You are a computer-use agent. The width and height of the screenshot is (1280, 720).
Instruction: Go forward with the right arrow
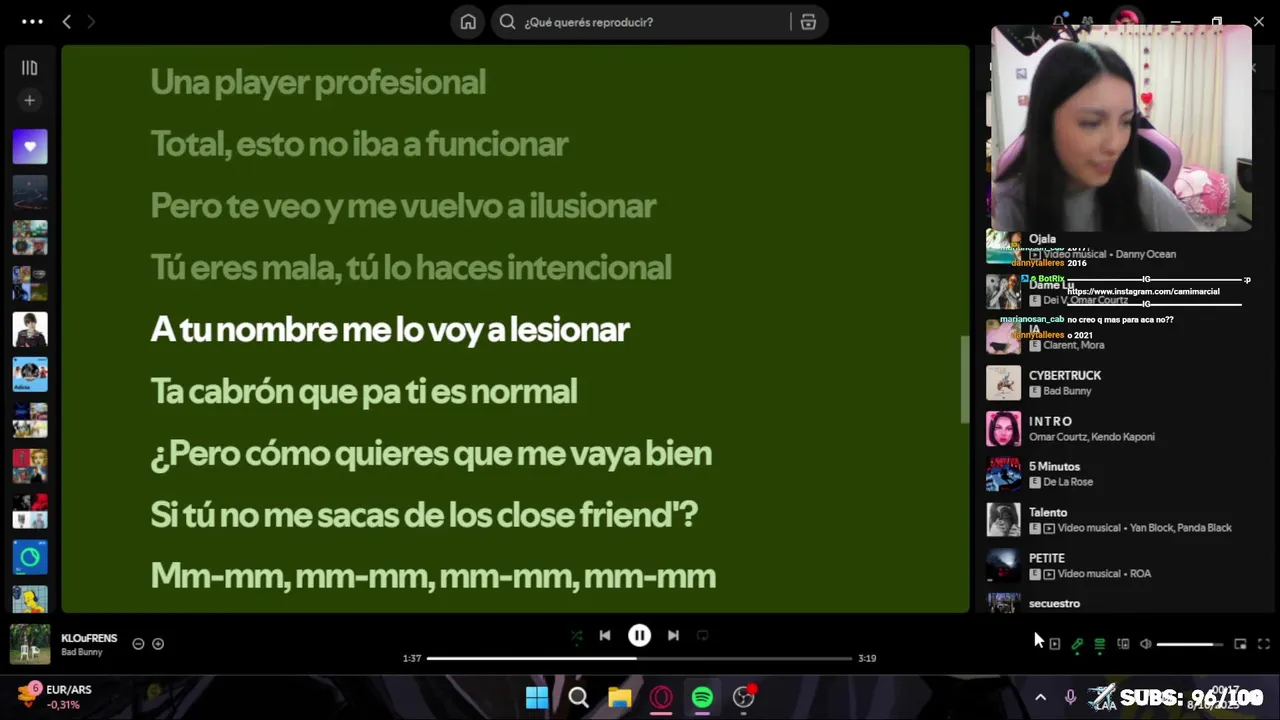(x=91, y=21)
